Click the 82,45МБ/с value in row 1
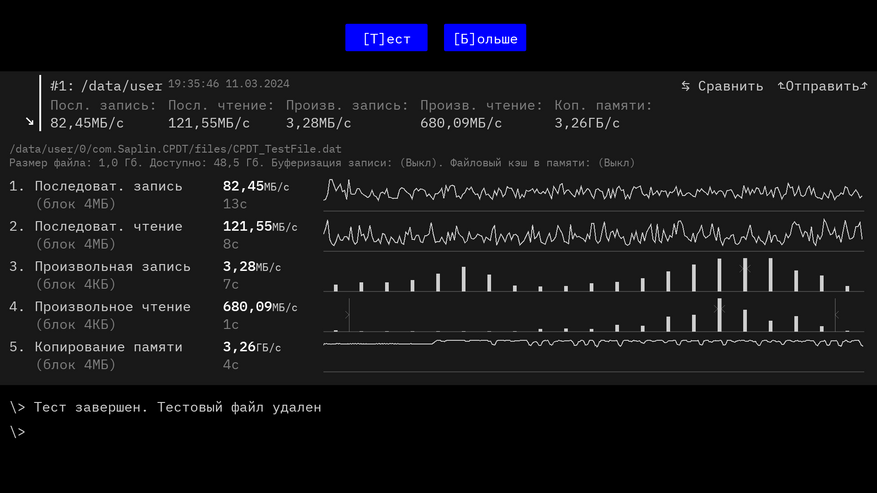The width and height of the screenshot is (877, 493). click(x=256, y=186)
